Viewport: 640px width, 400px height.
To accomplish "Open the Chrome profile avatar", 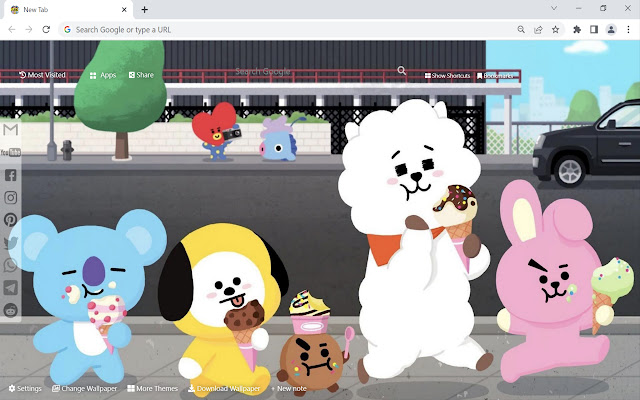I will click(611, 29).
